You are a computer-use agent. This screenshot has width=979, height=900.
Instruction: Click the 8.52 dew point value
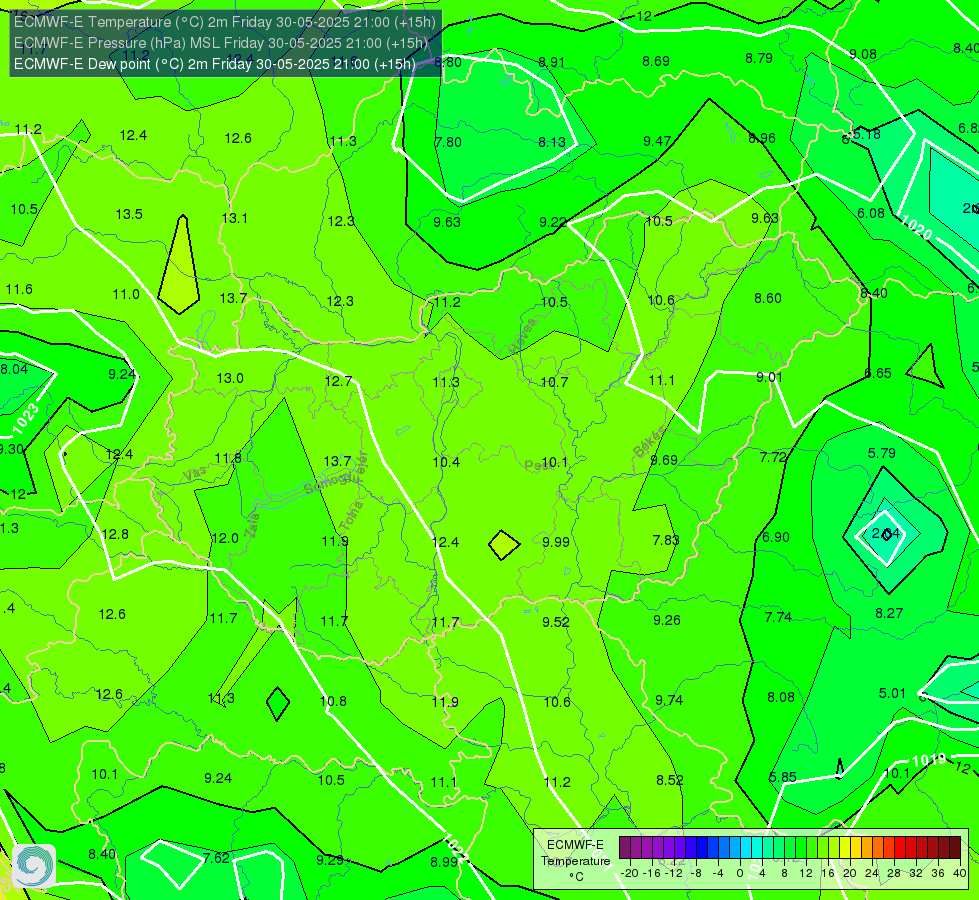[669, 779]
